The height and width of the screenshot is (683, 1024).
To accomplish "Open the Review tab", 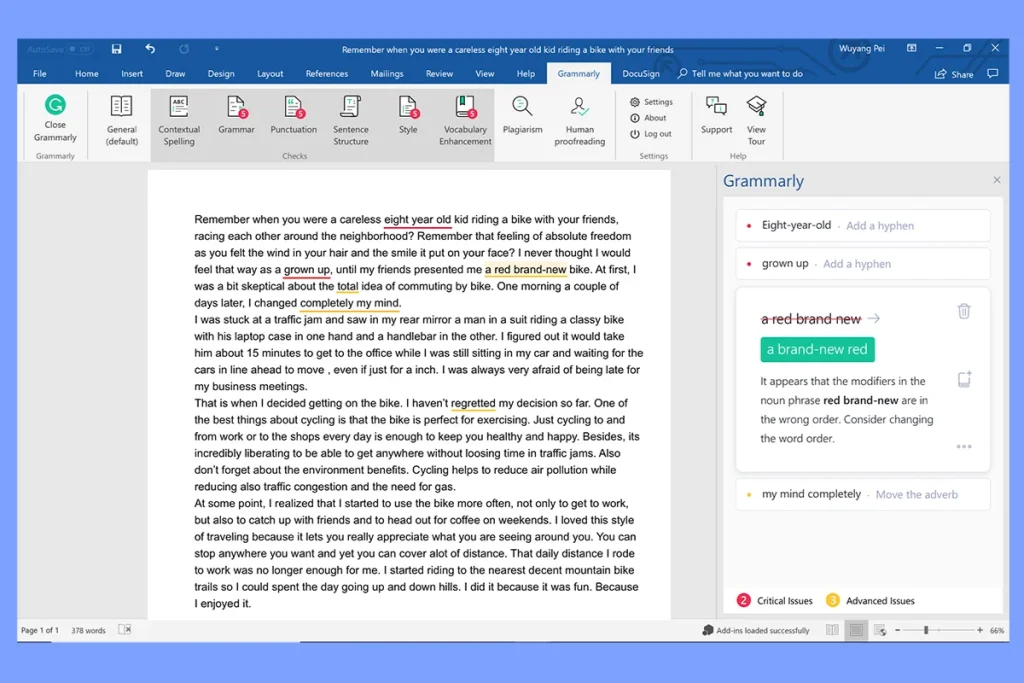I will (439, 73).
